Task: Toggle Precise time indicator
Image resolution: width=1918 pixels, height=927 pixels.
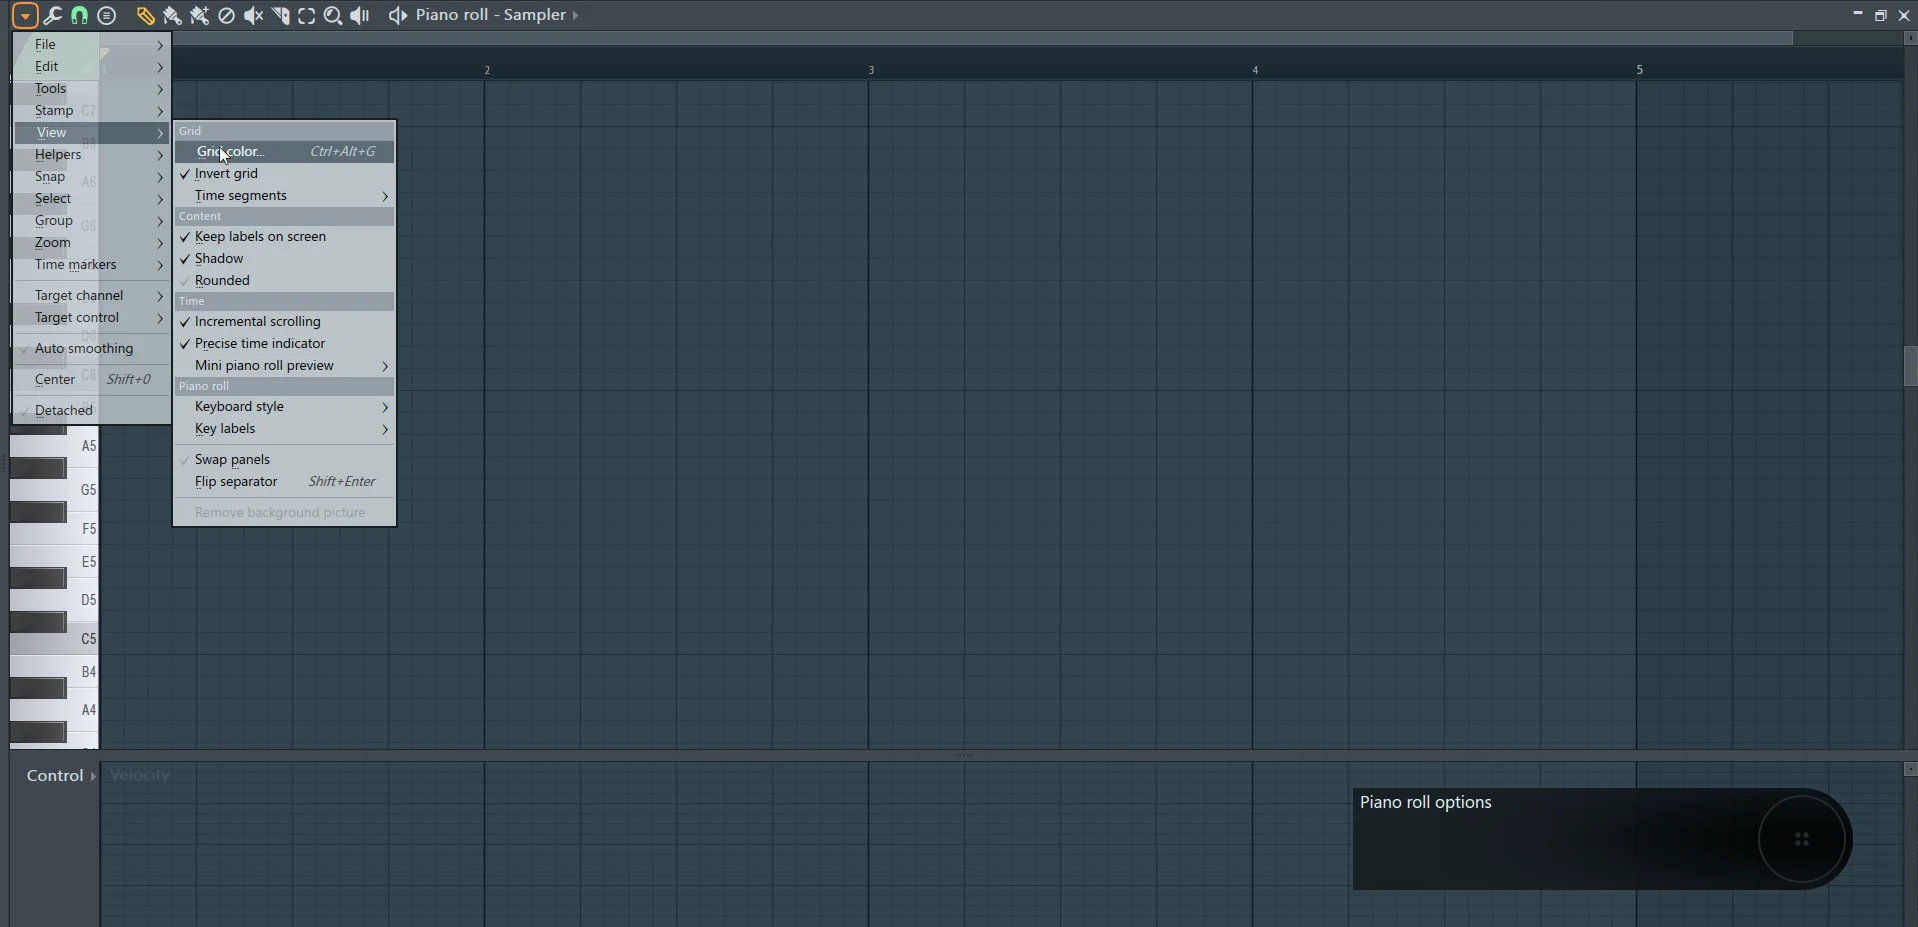Action: 285,344
